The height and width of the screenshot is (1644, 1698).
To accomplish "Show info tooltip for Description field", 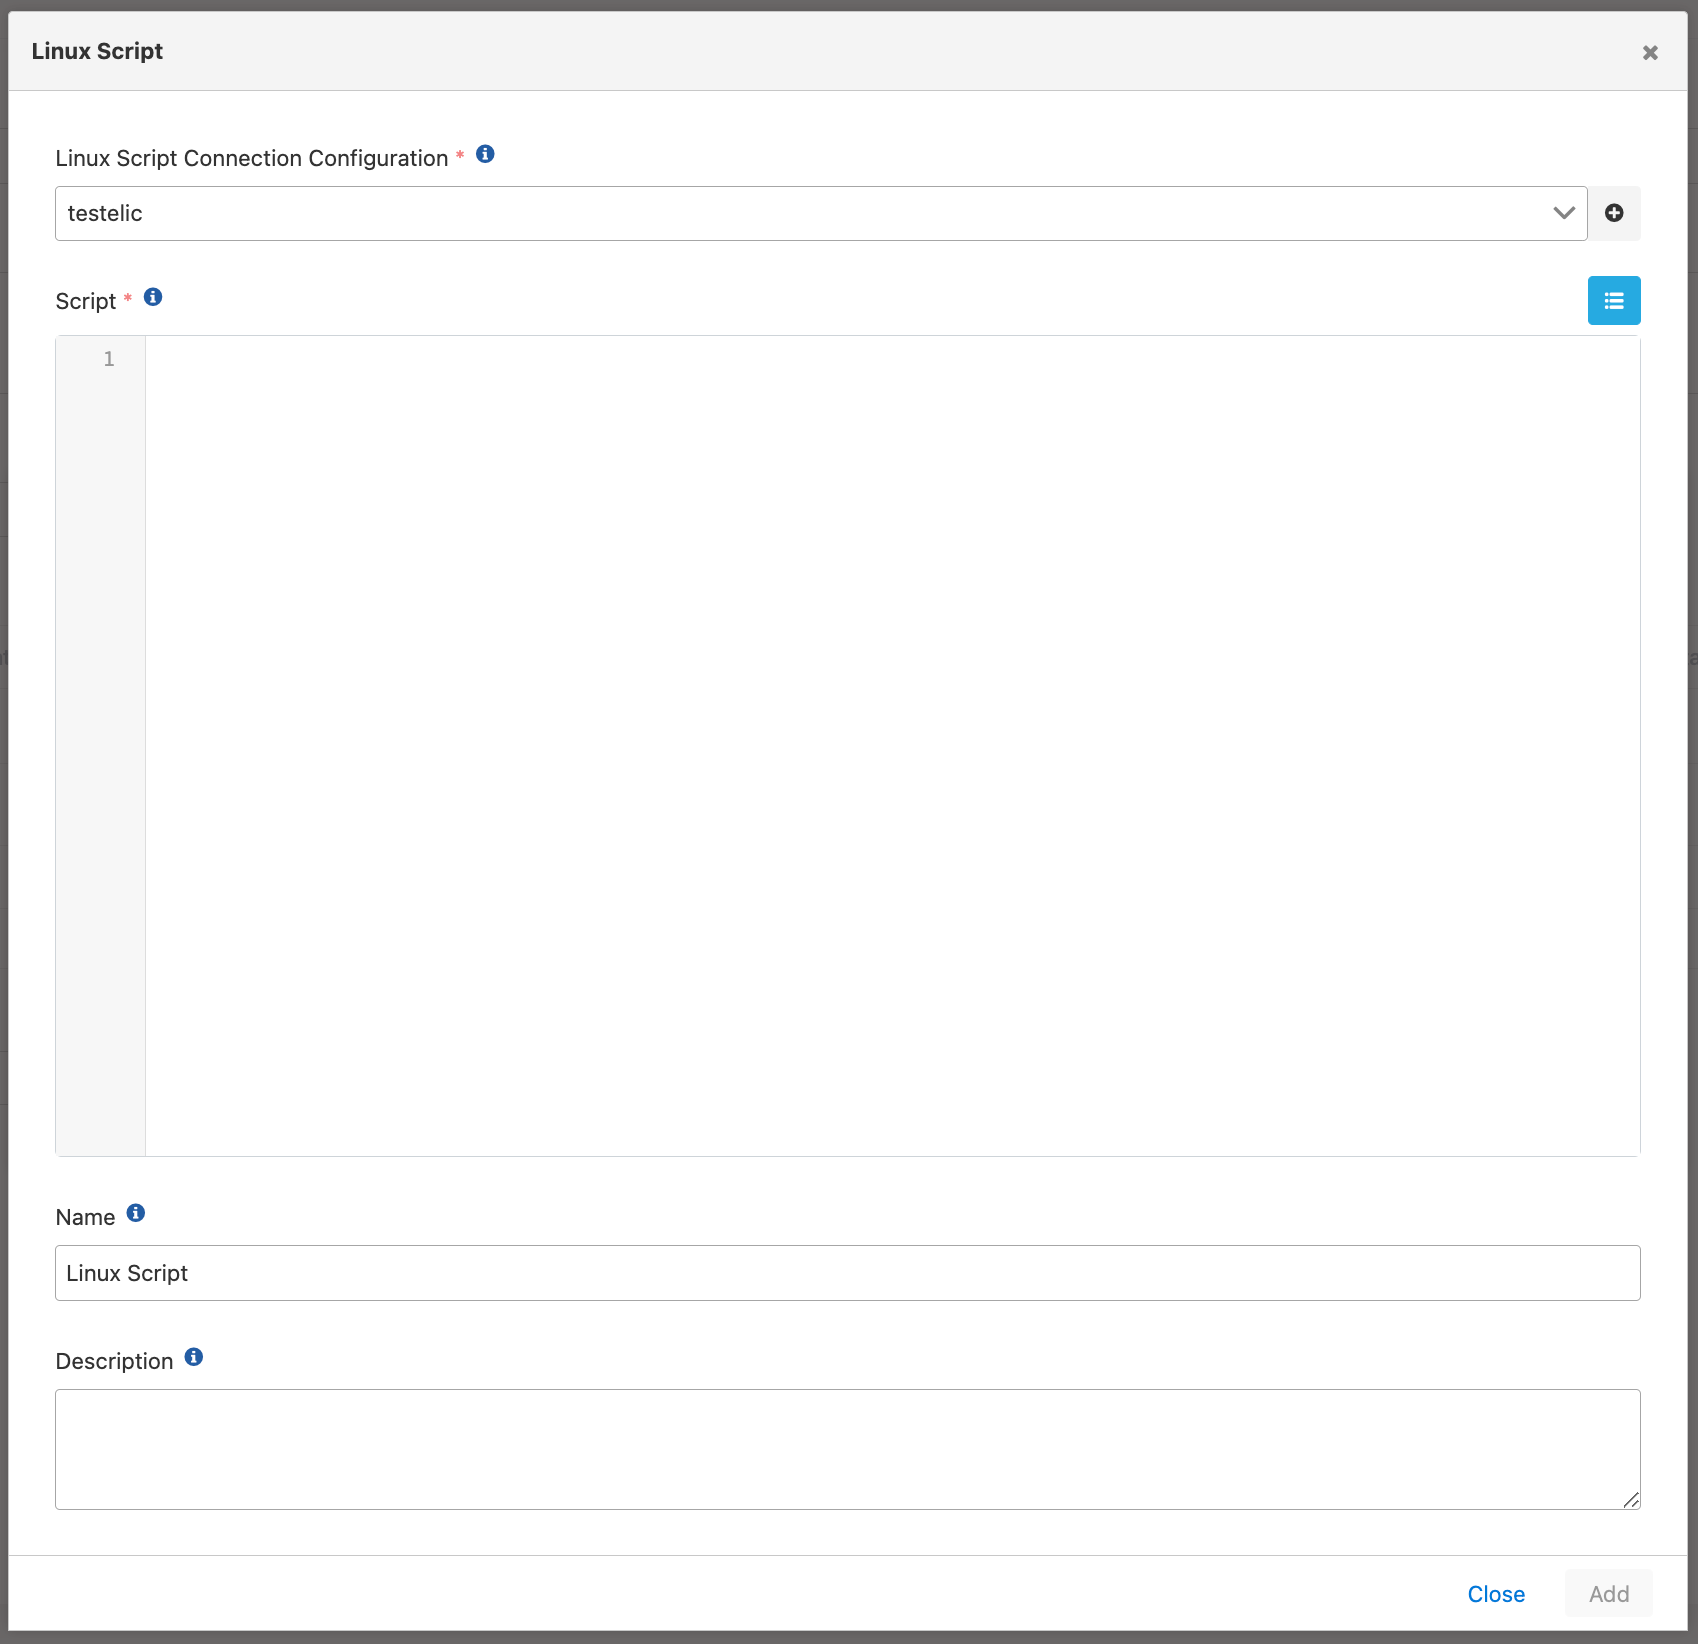I will 194,1357.
